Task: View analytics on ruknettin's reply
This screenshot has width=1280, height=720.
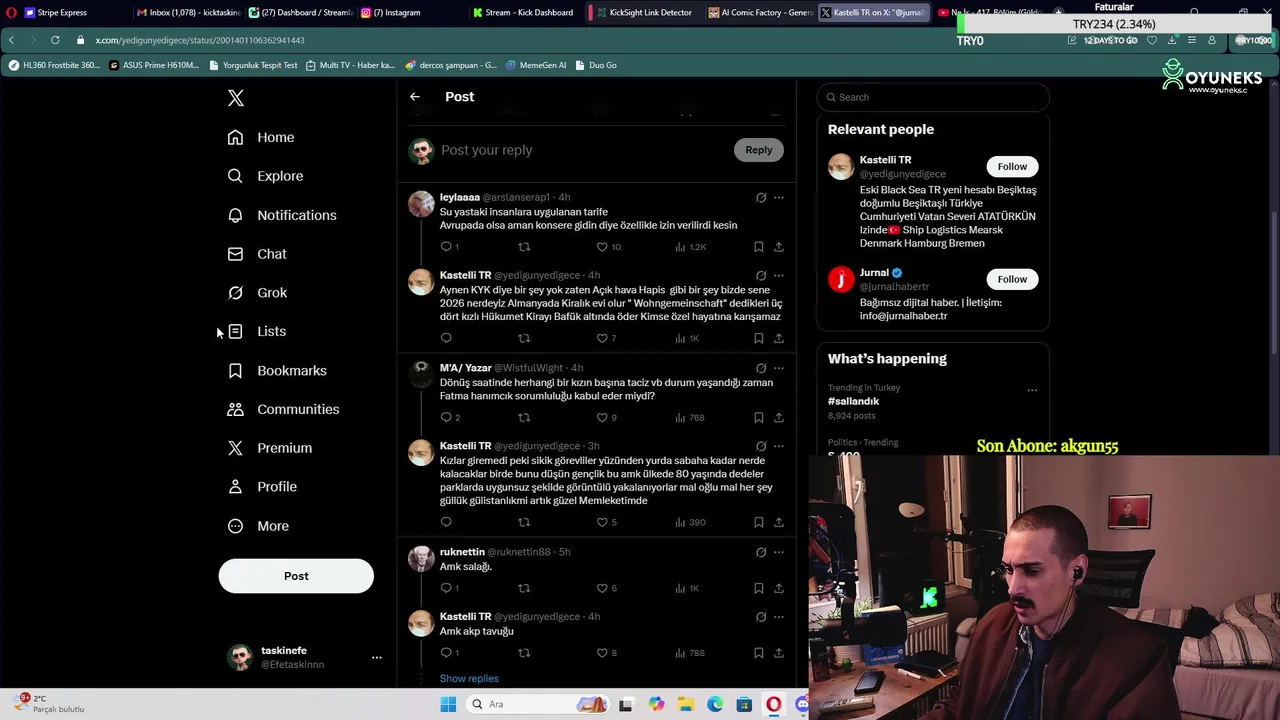Action: 688,588
